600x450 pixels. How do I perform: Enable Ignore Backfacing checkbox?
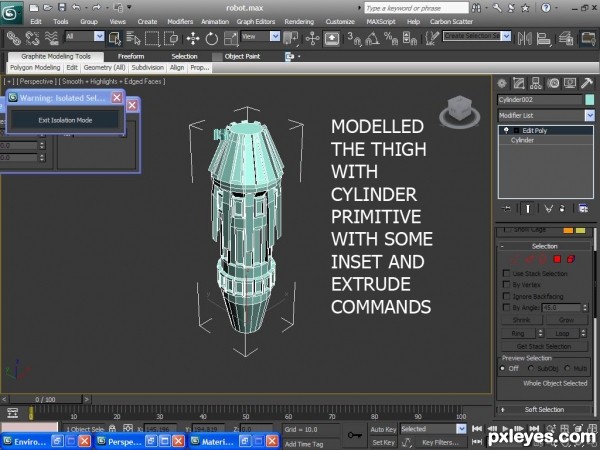click(x=506, y=296)
